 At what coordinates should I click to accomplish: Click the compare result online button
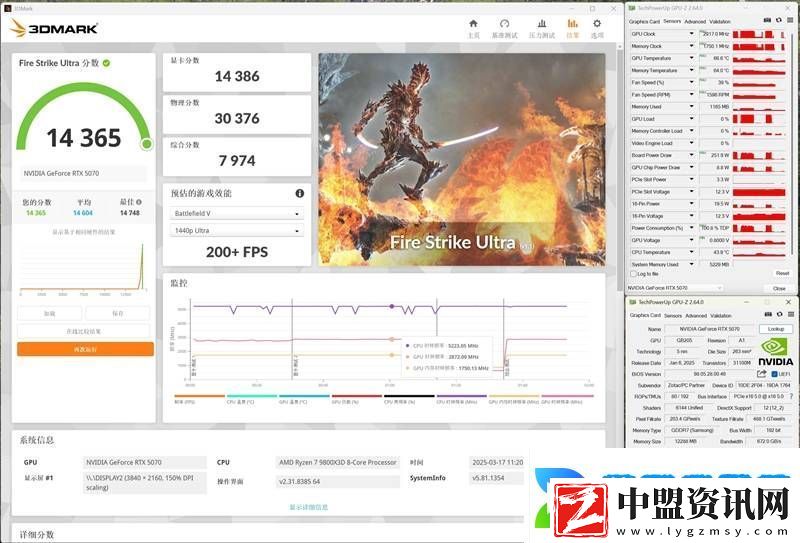pos(84,331)
